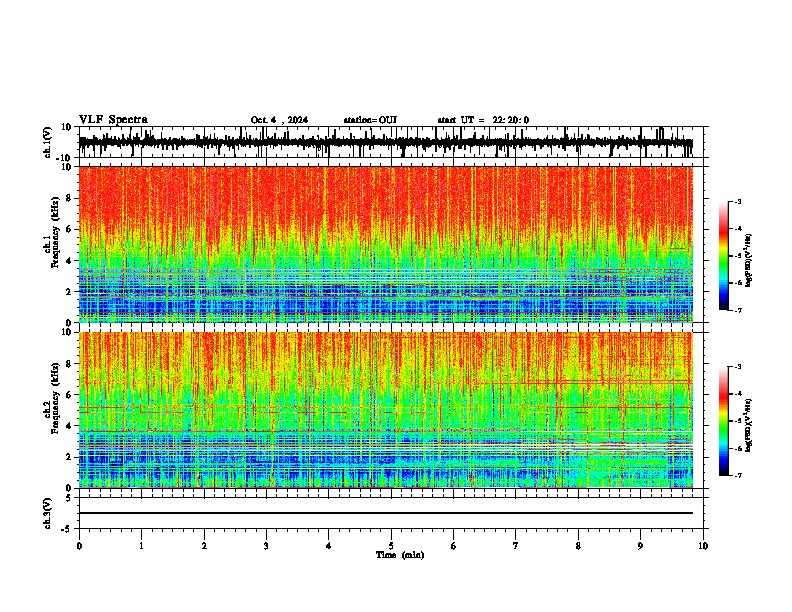Viewport: 792px width, 612px height.
Task: Click the "-3" label on ch.1 color bar
Action: [x=737, y=201]
